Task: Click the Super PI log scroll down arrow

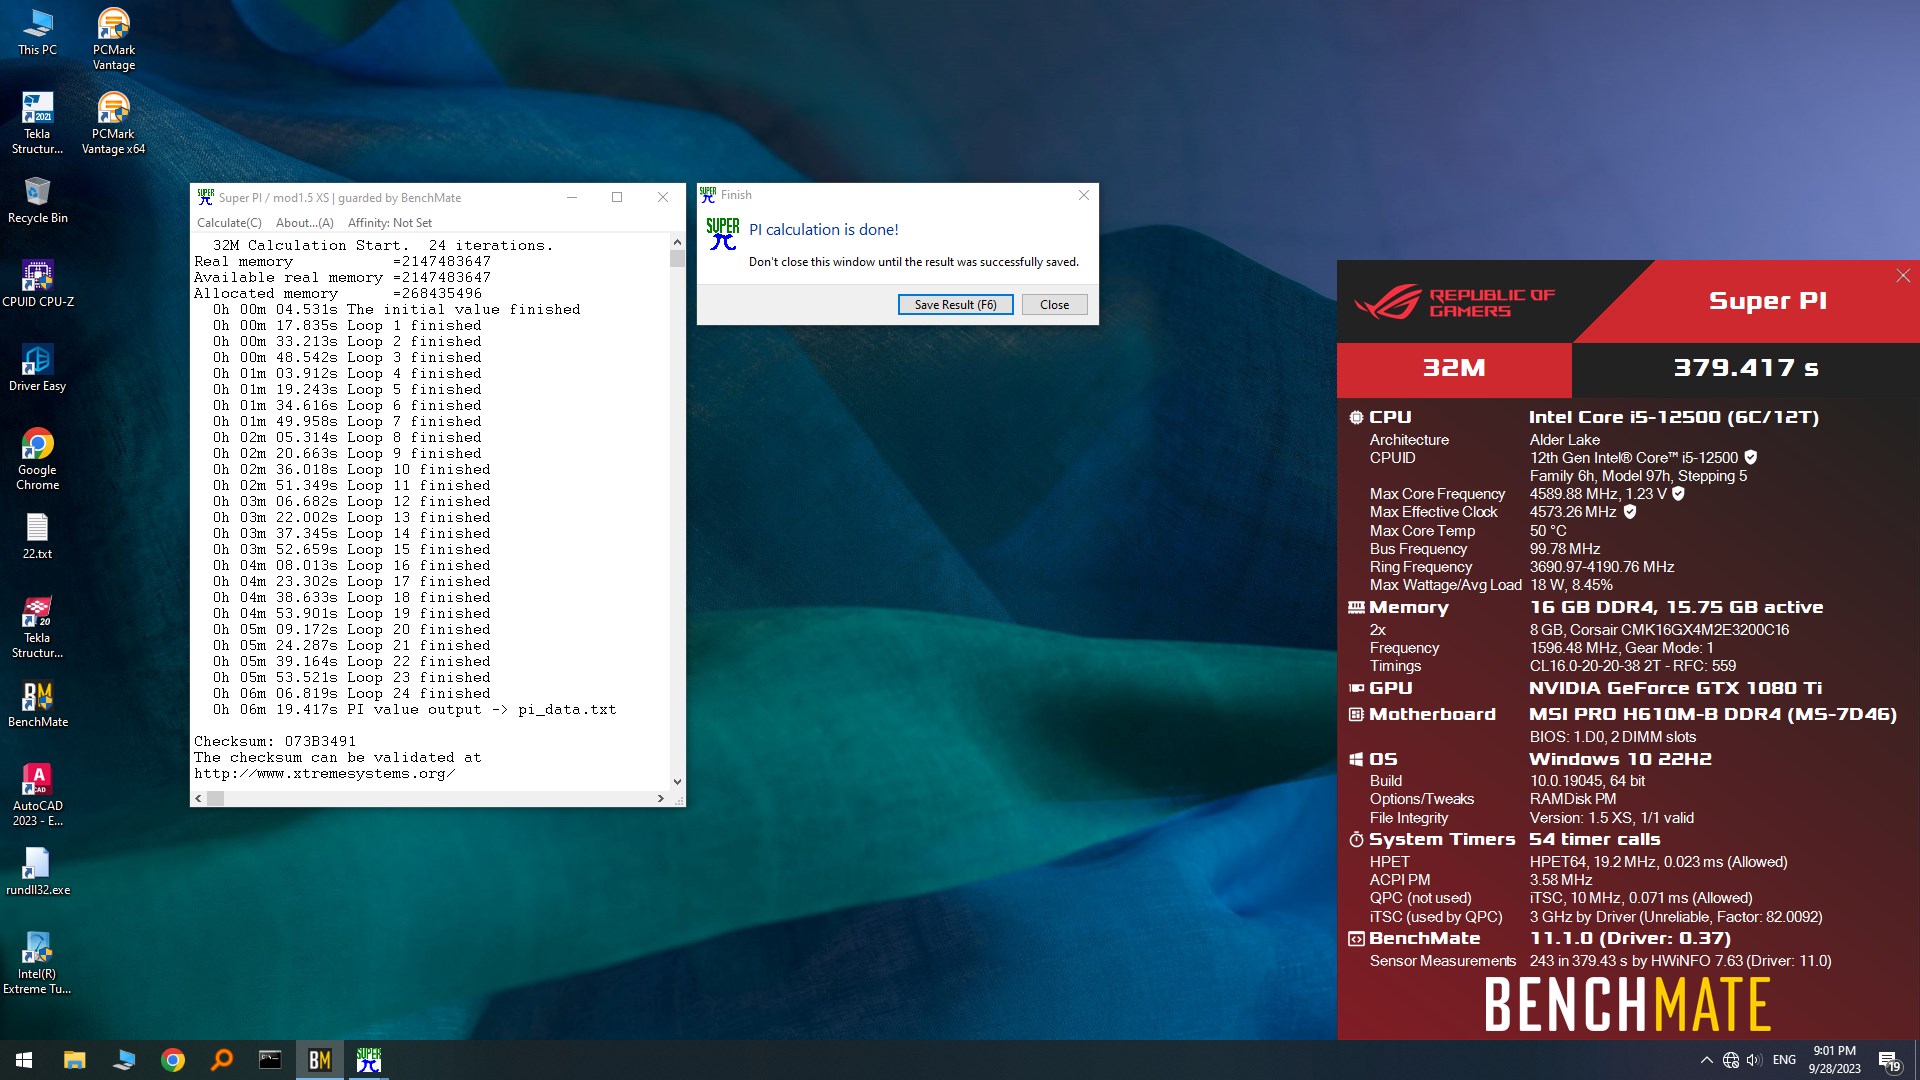Action: 677,782
